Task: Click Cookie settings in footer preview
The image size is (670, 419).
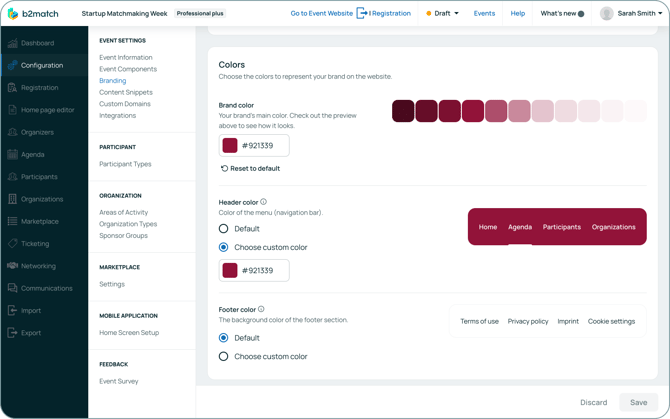Action: click(x=611, y=321)
